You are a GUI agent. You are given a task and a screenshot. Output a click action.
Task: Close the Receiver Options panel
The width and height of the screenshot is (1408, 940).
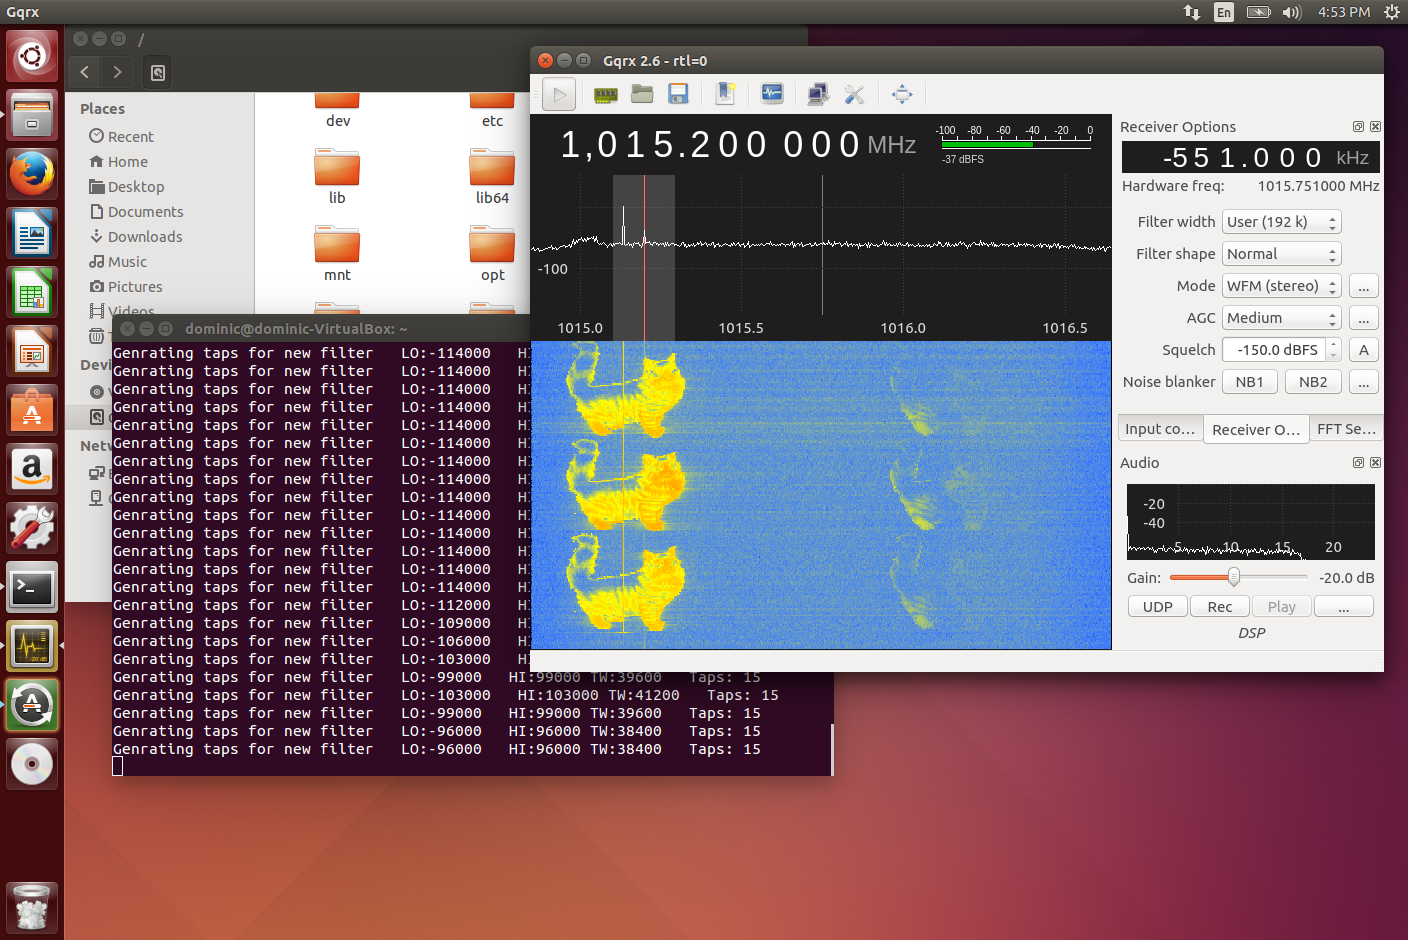(1375, 127)
